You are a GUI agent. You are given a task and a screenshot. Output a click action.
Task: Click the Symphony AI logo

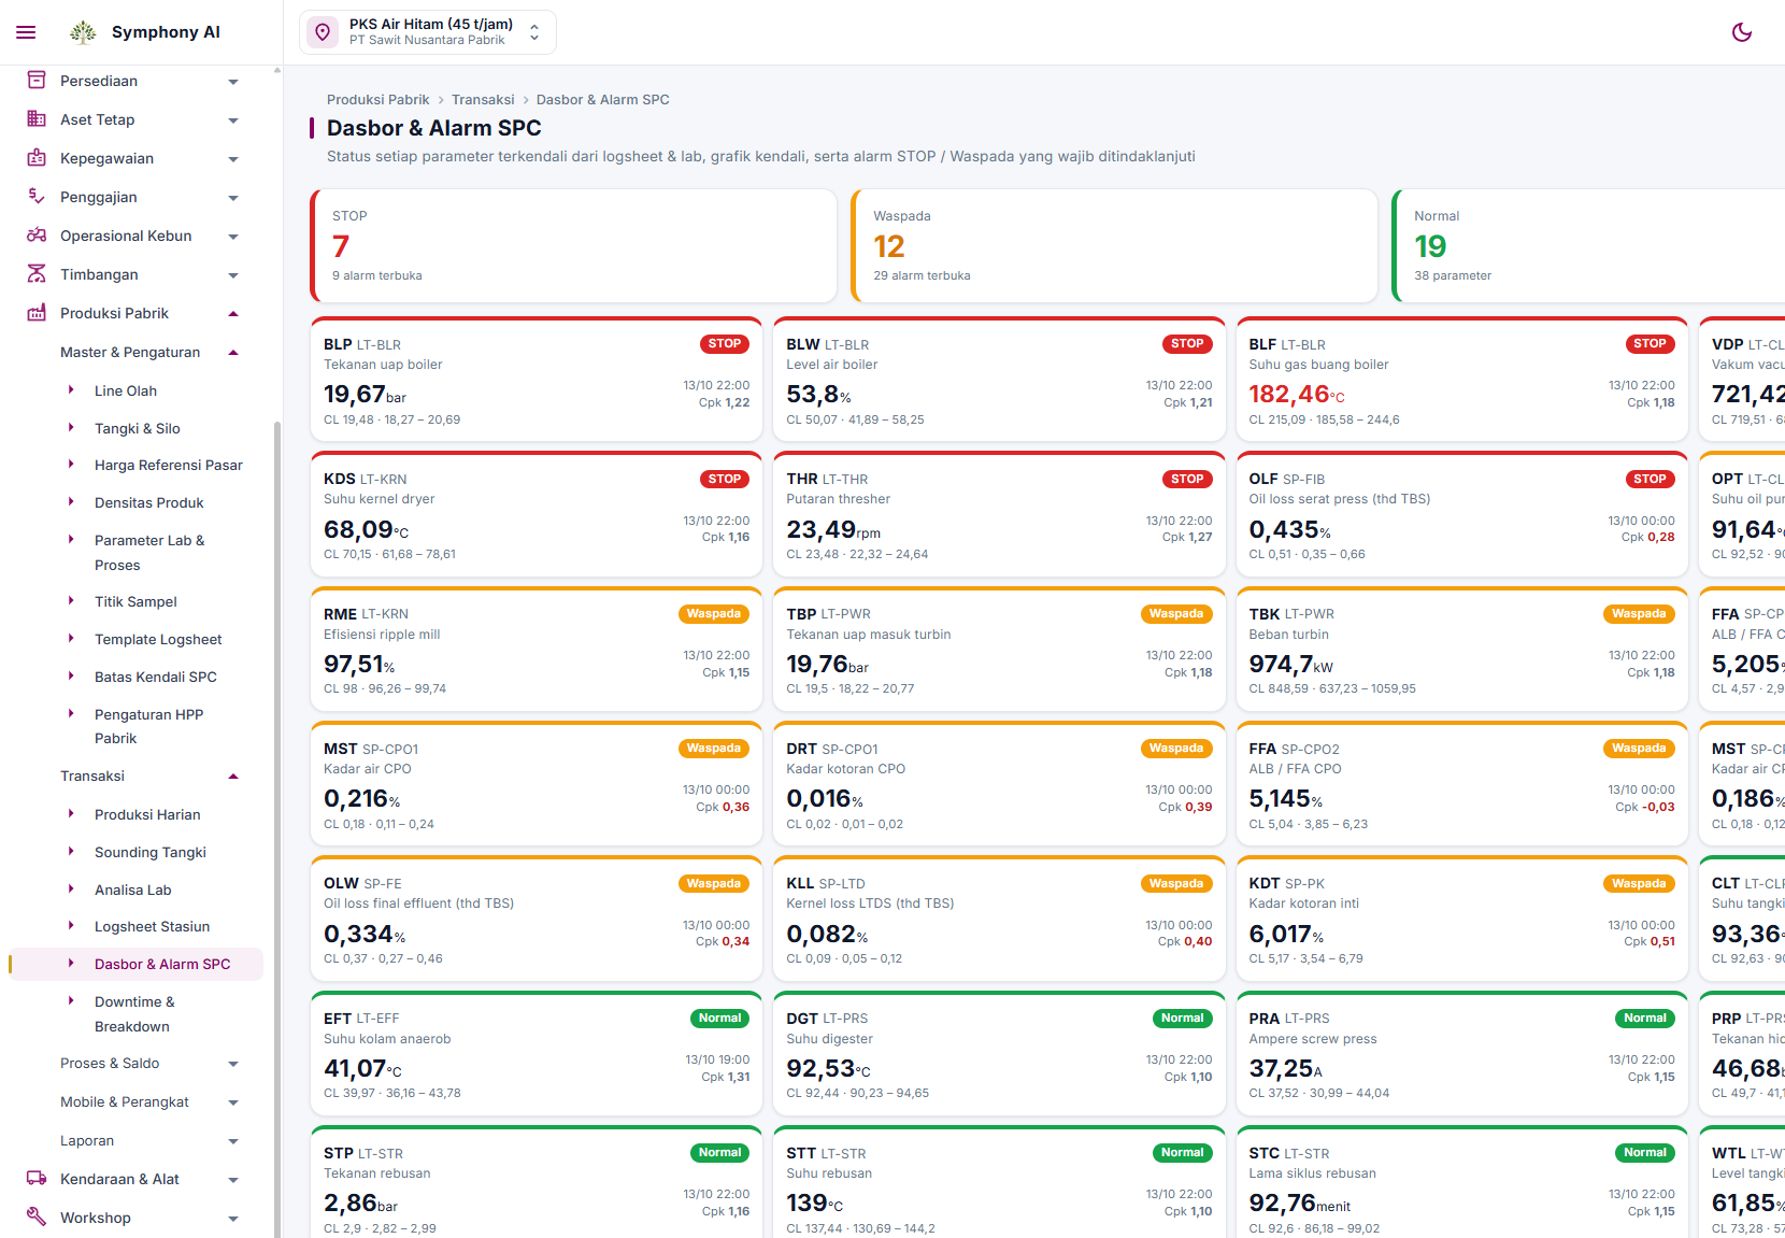[83, 32]
